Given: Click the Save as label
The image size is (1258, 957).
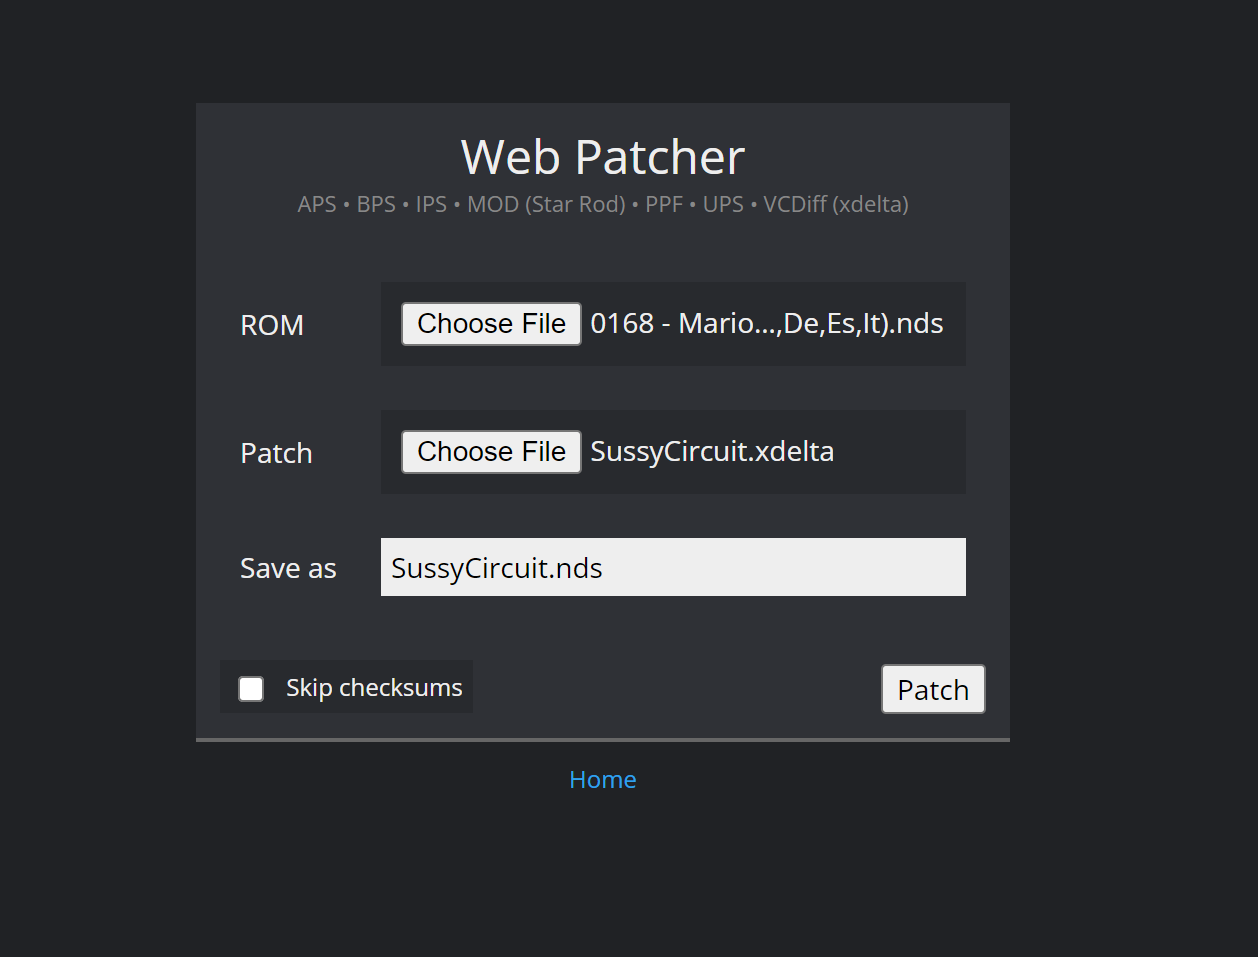Looking at the screenshot, I should [x=288, y=569].
